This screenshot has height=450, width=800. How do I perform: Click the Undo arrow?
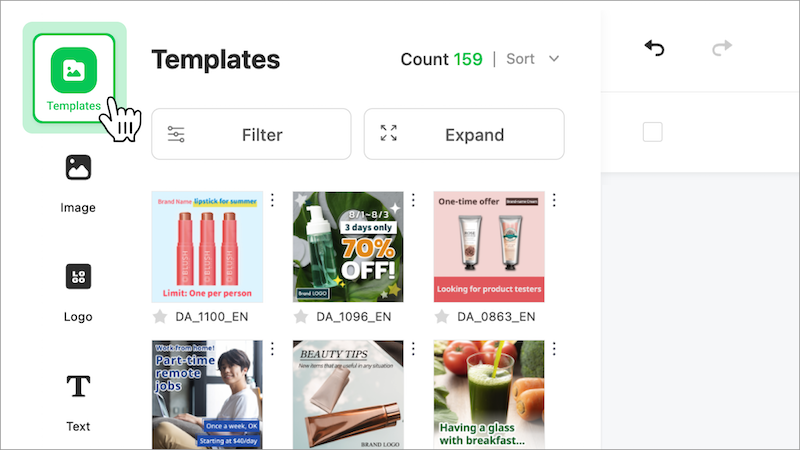click(x=655, y=48)
